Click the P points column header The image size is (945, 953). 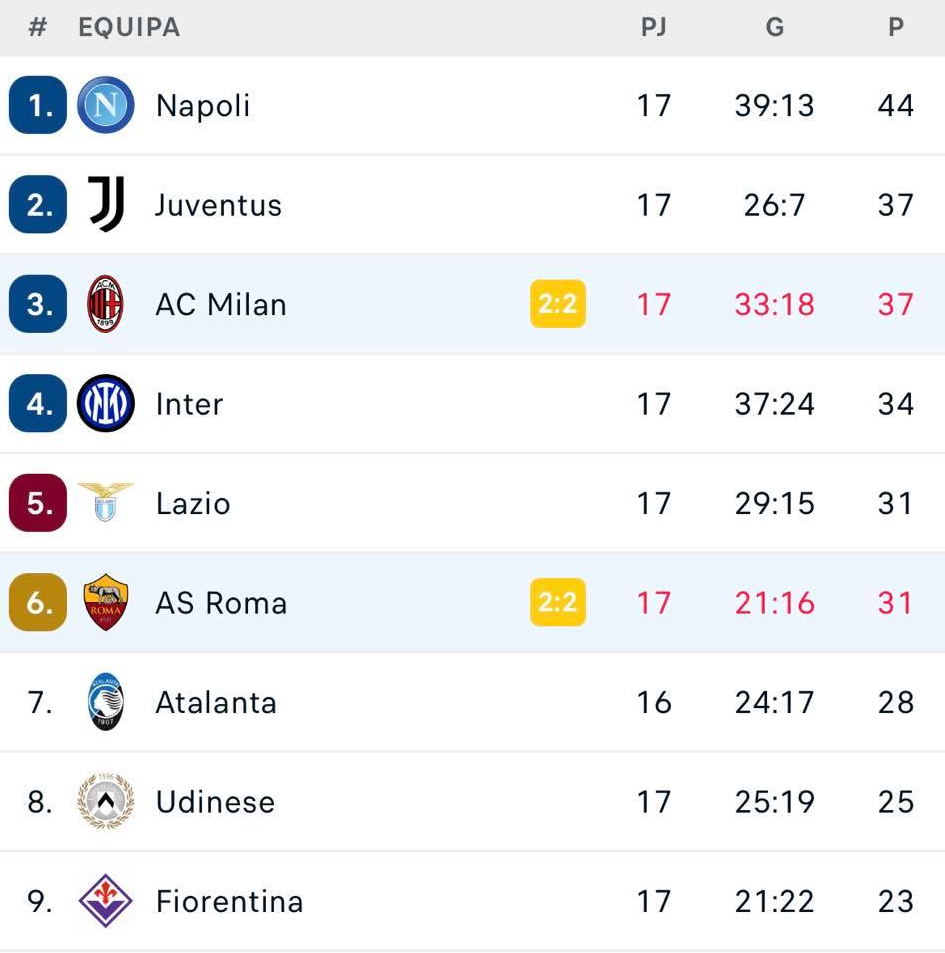pyautogui.click(x=896, y=27)
